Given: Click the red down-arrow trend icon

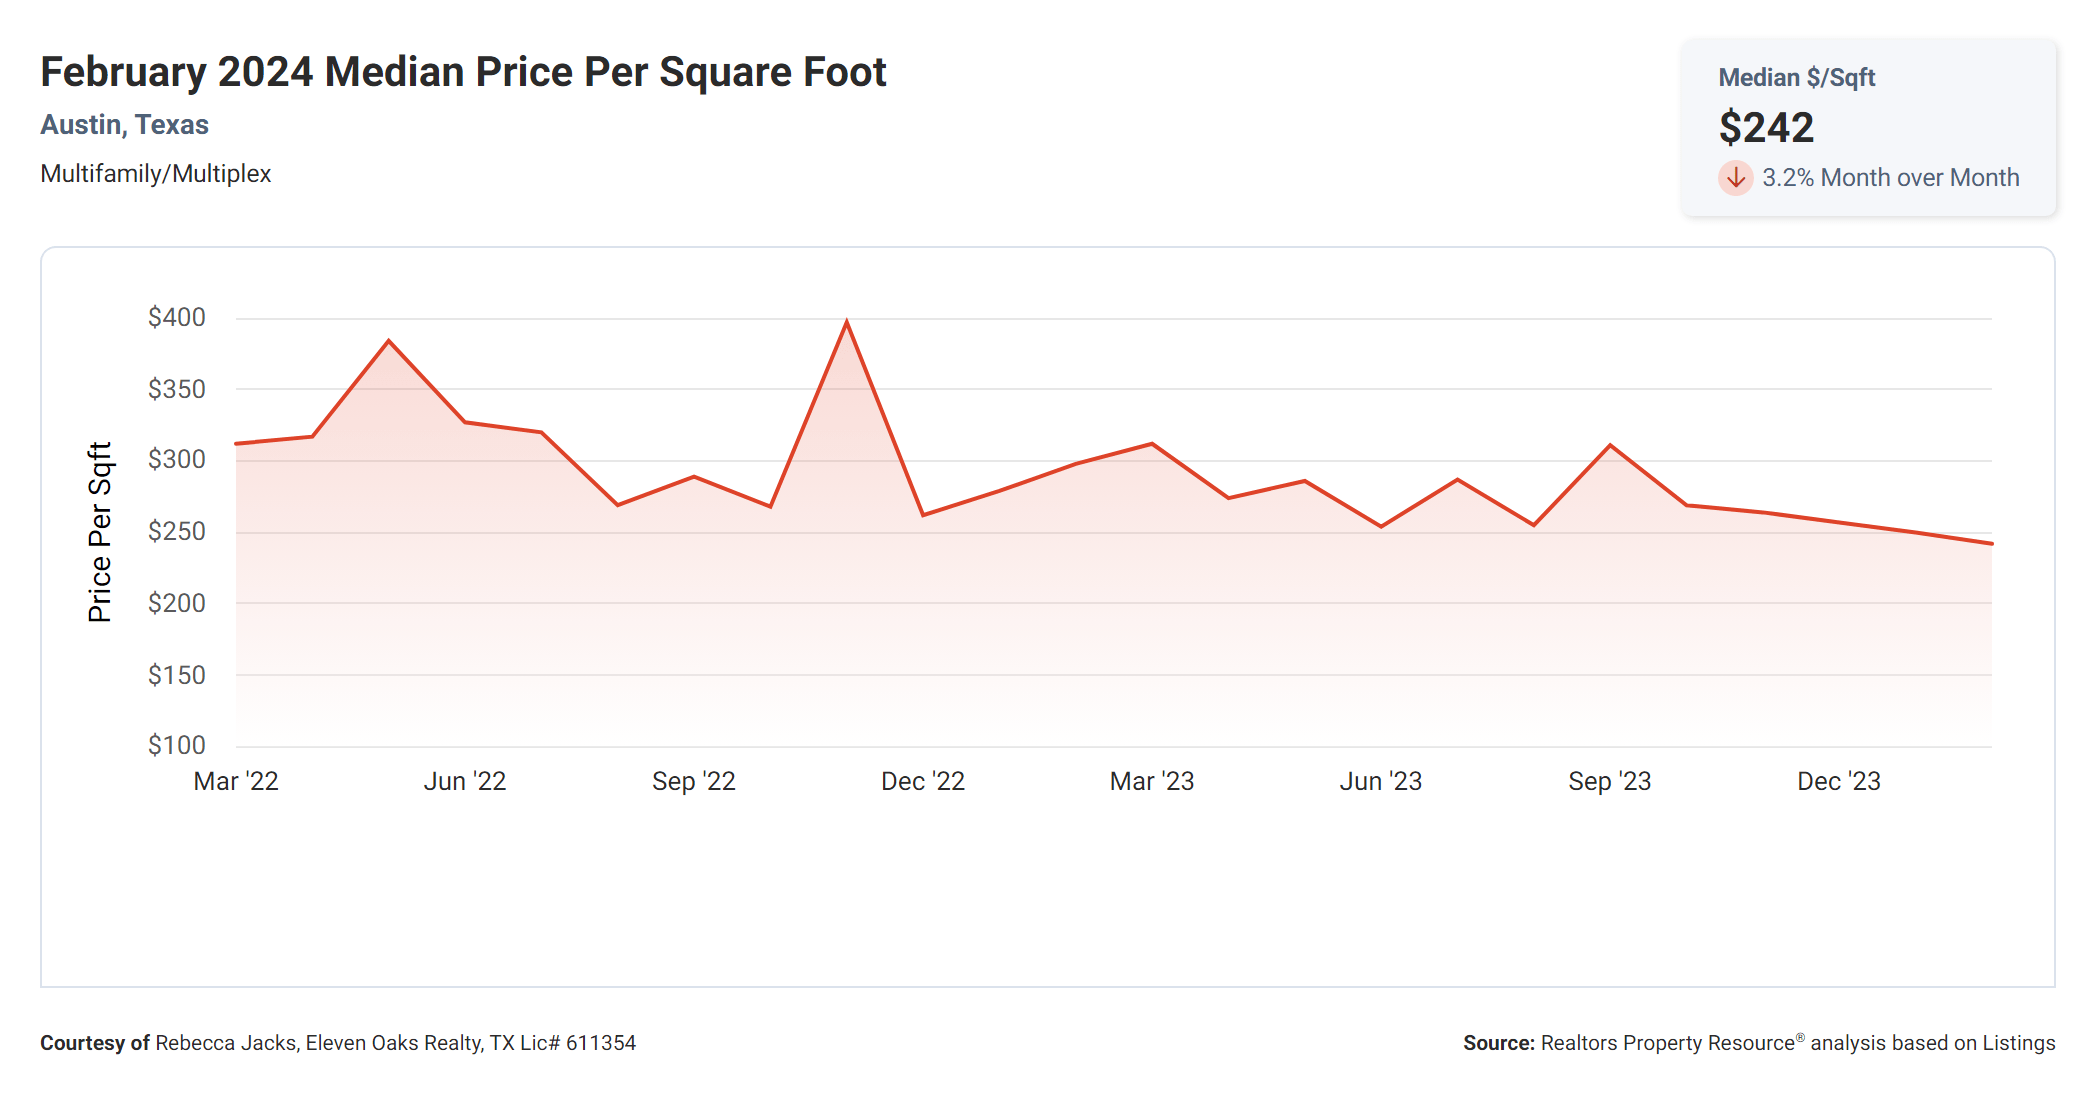Looking at the screenshot, I should coord(1735,178).
